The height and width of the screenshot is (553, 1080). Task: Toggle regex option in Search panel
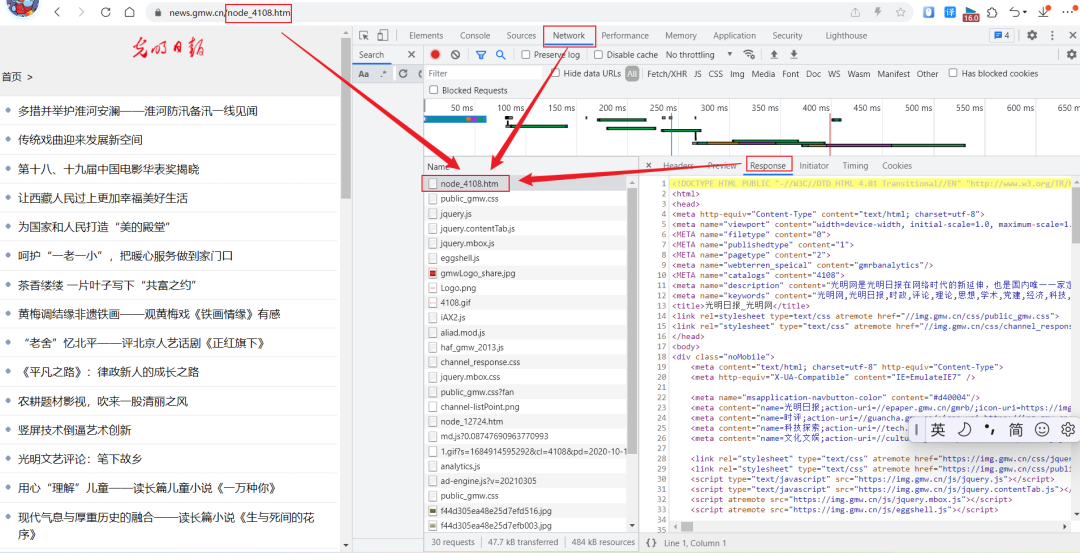384,74
